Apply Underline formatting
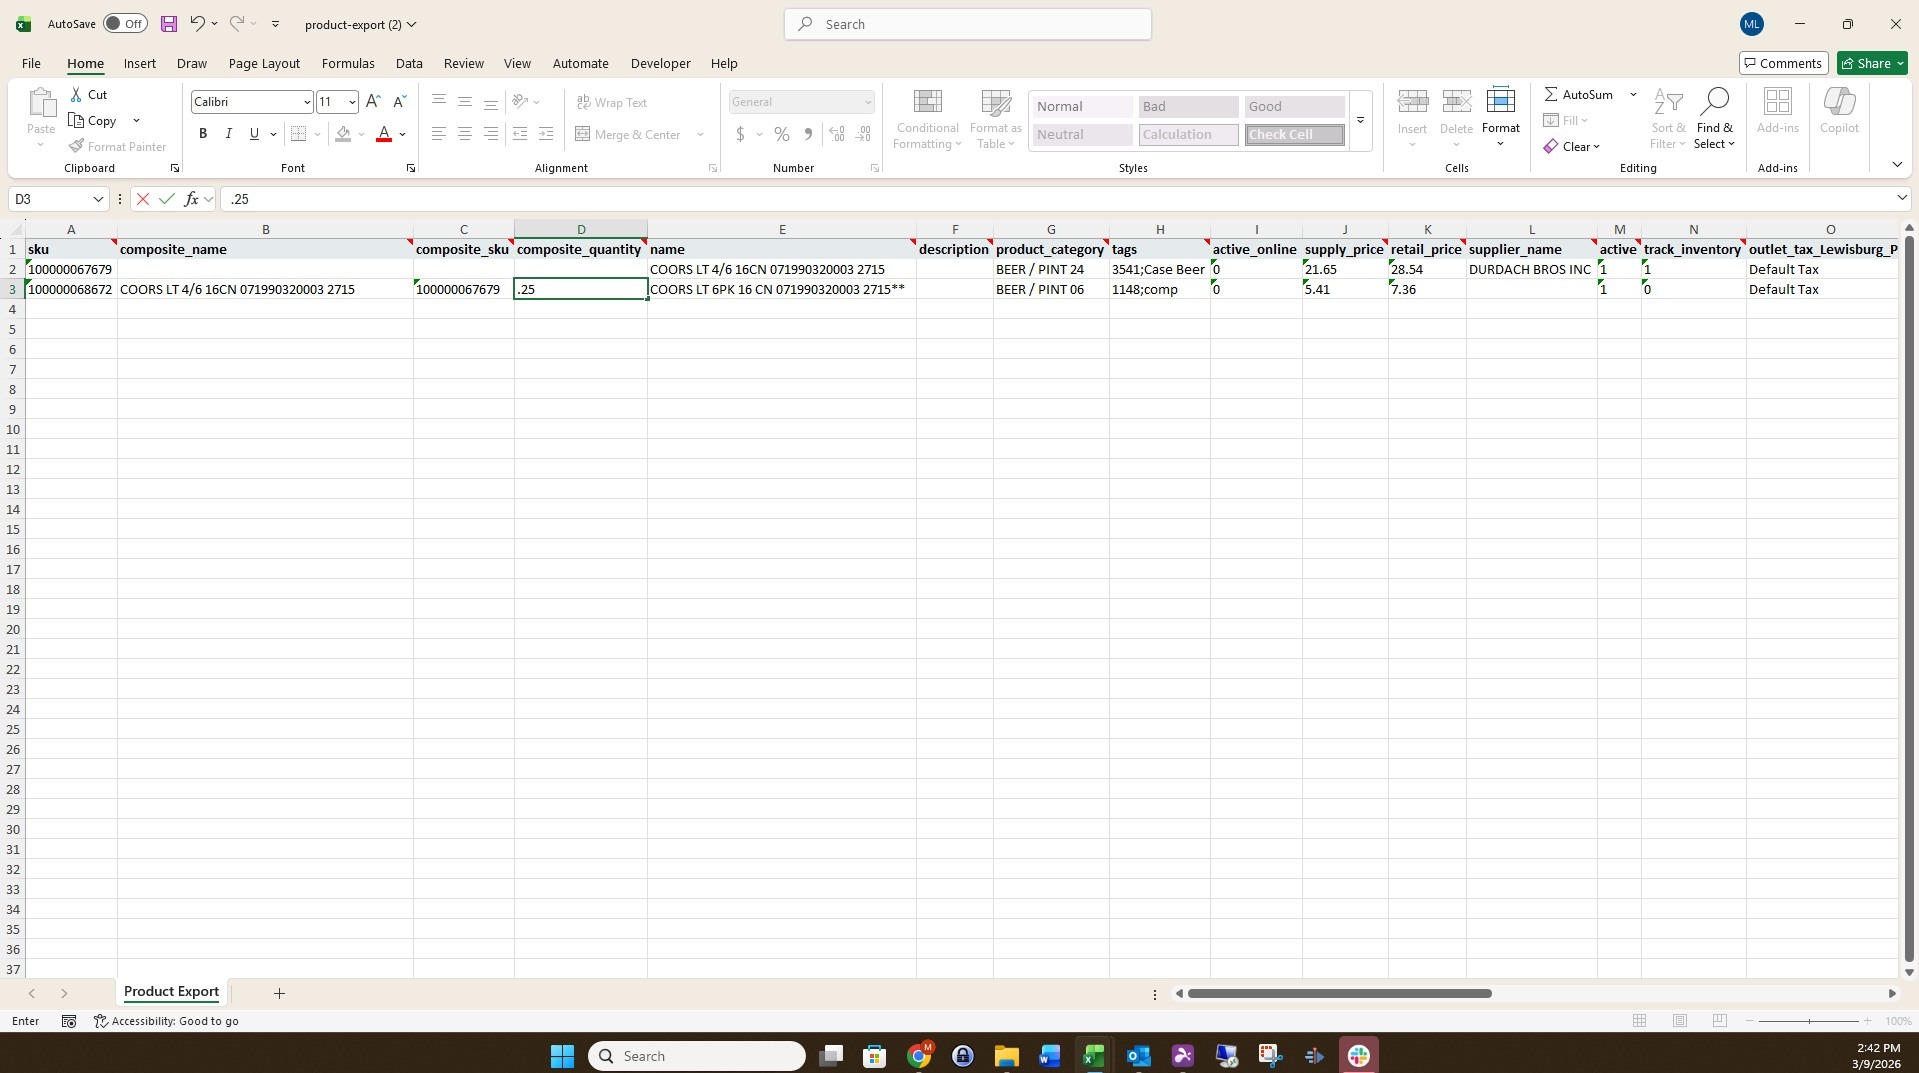The height and width of the screenshot is (1073, 1919). 254,134
